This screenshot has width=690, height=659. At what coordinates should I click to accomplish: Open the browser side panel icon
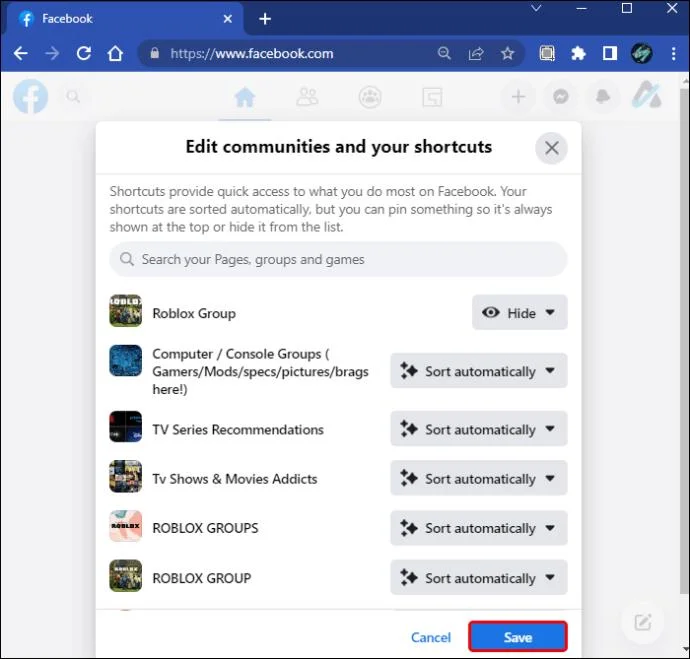pos(610,54)
